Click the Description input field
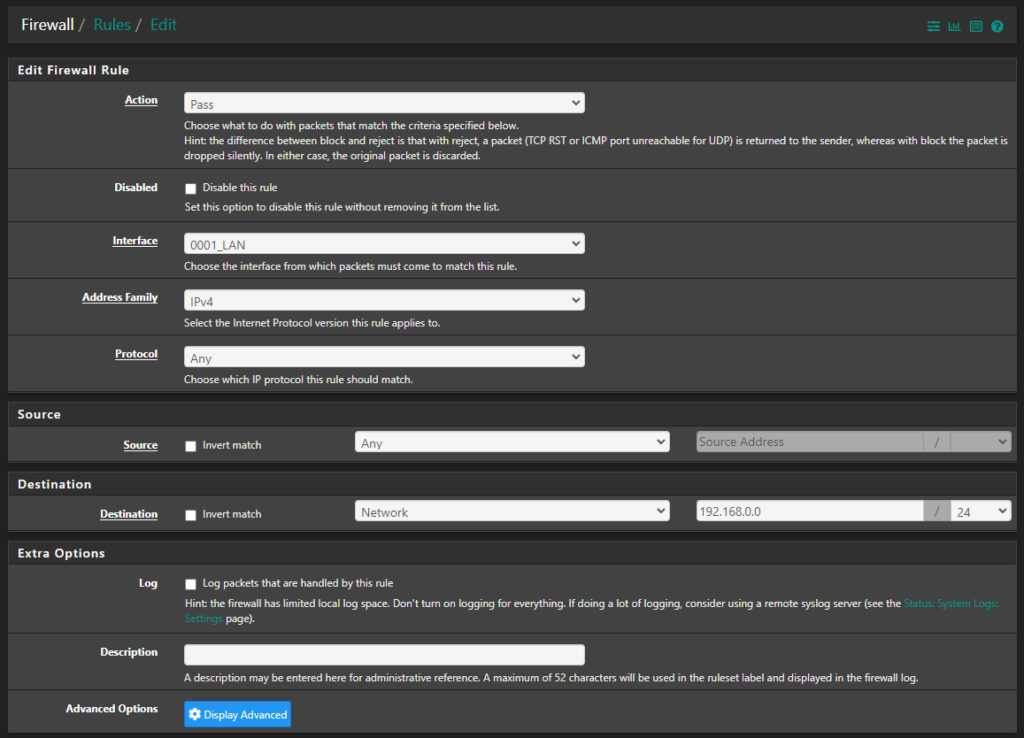The image size is (1024, 738). point(384,655)
